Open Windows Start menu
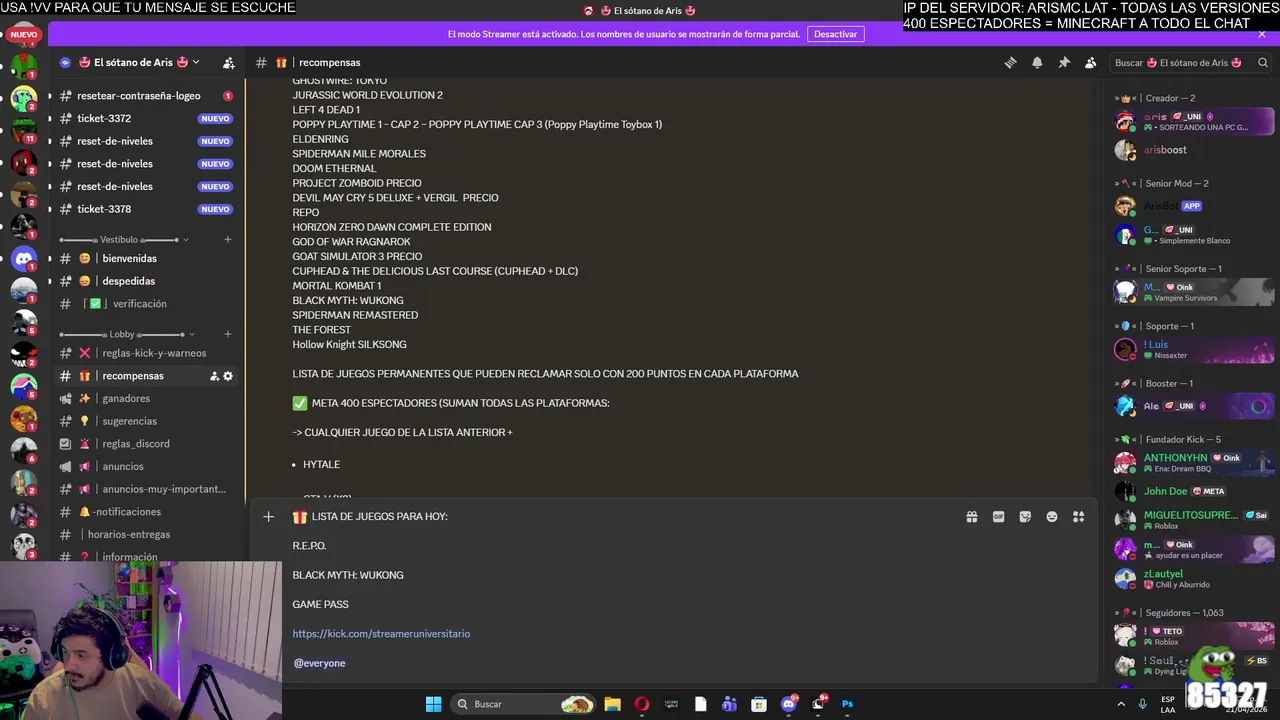Viewport: 1280px width, 720px height. tap(433, 704)
